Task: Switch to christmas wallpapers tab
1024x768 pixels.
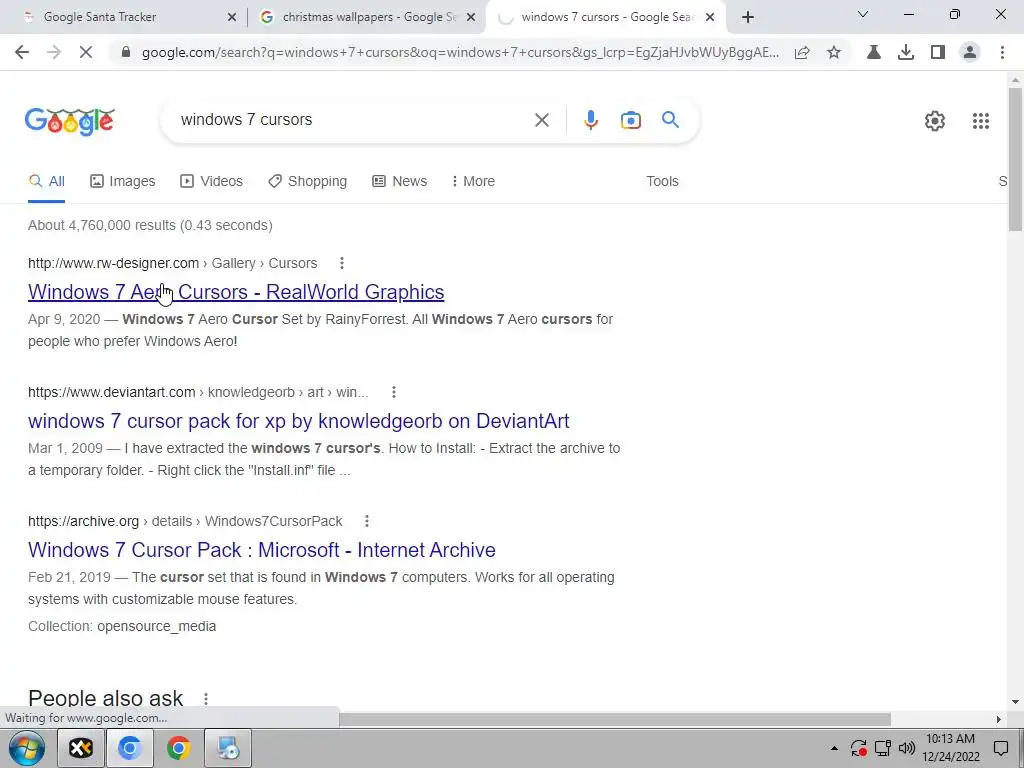Action: coord(366,17)
